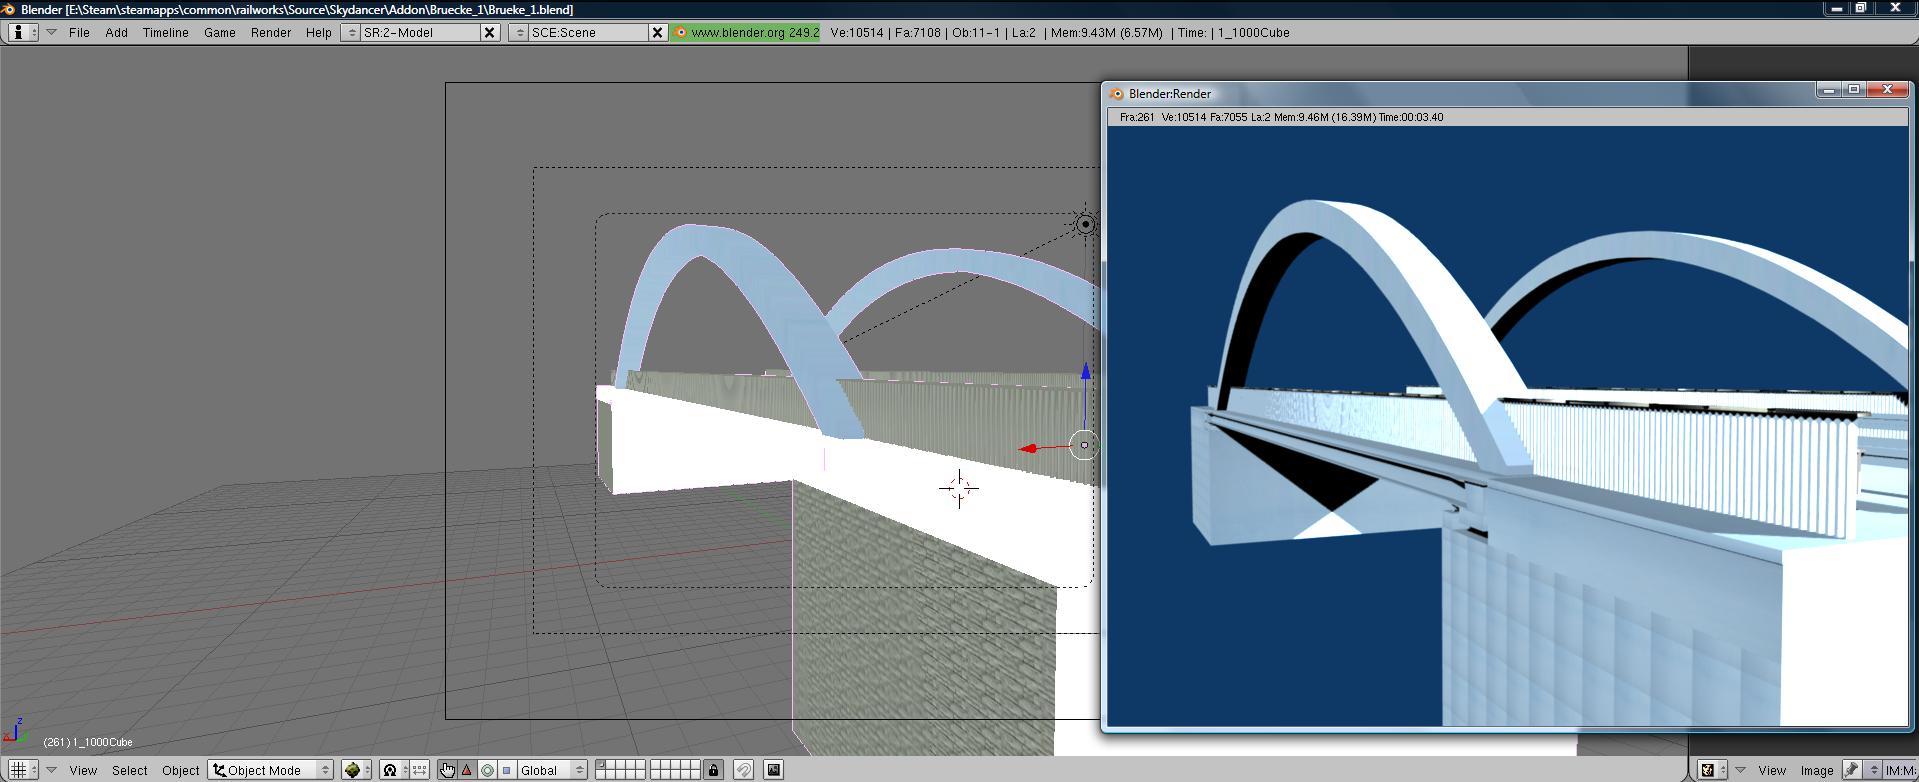Click Image in the image editor header
Viewport: 1919px width, 782px height.
pos(1816,770)
